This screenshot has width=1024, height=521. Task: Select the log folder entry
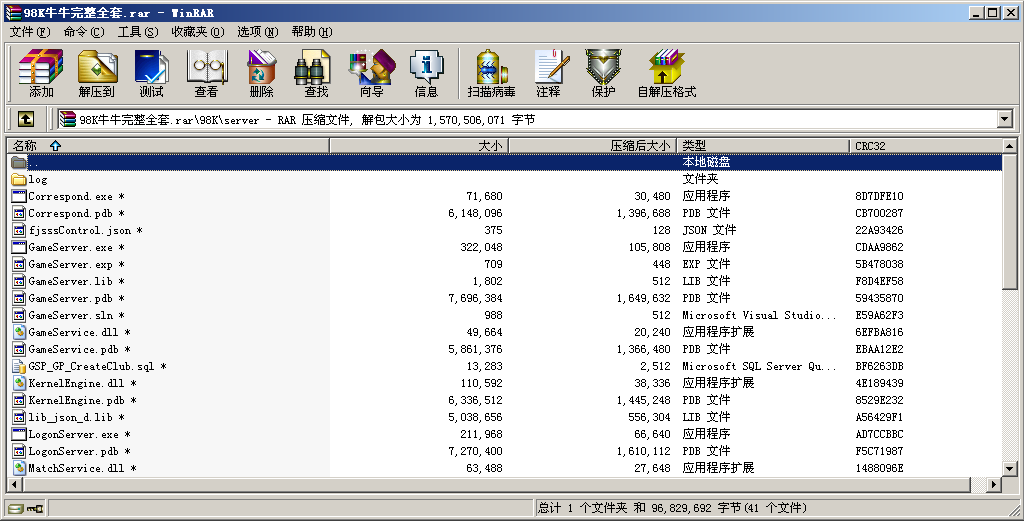38,180
